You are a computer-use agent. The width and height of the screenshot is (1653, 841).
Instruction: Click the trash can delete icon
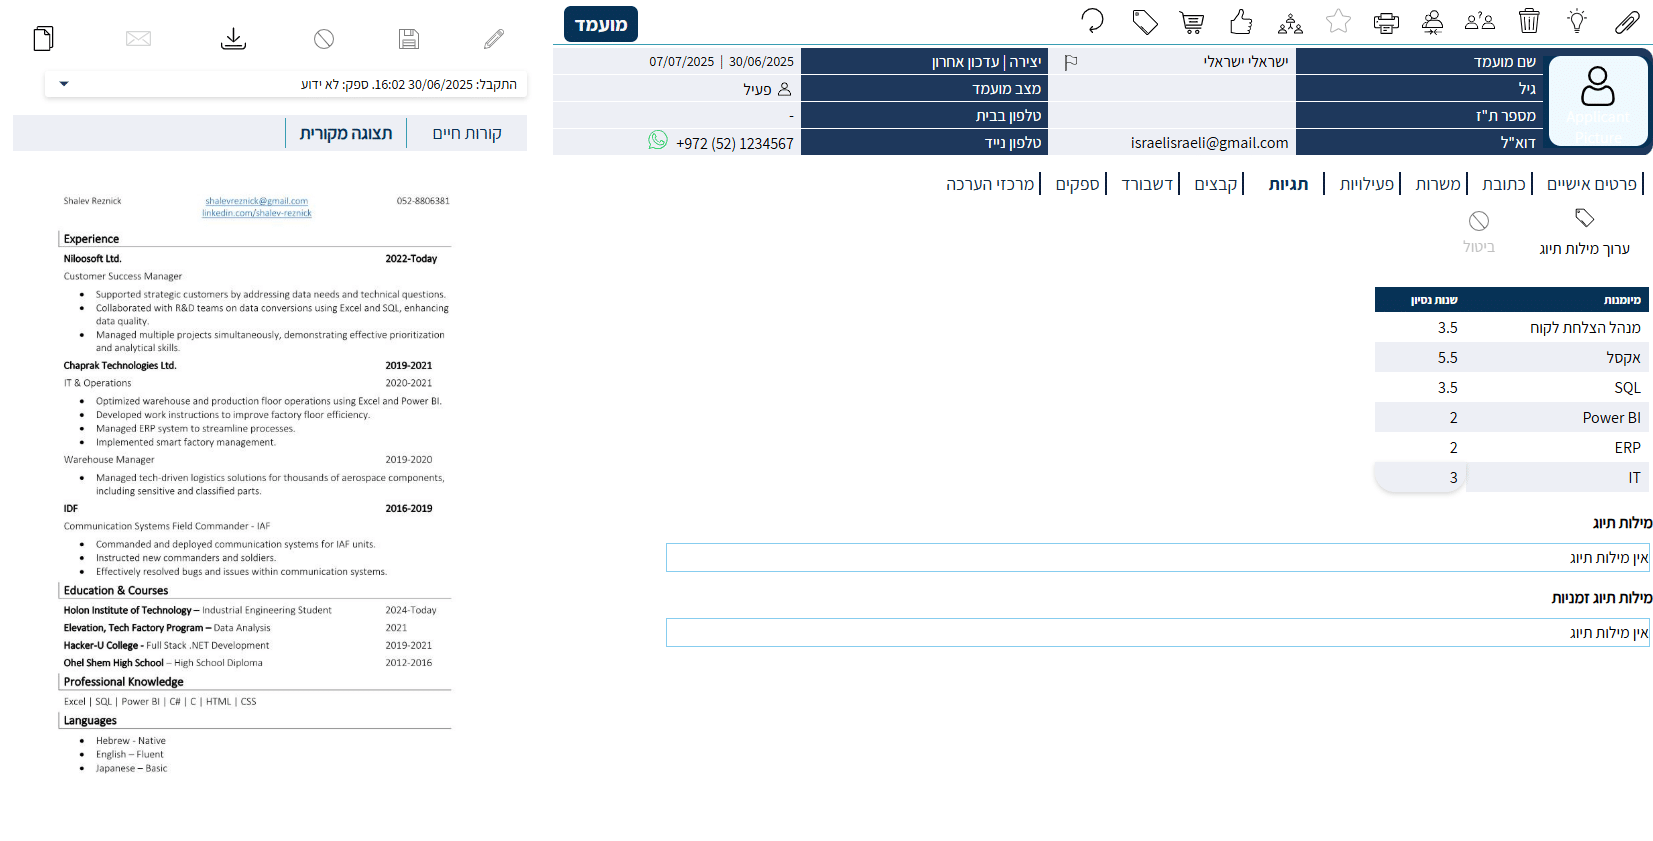point(1528,21)
